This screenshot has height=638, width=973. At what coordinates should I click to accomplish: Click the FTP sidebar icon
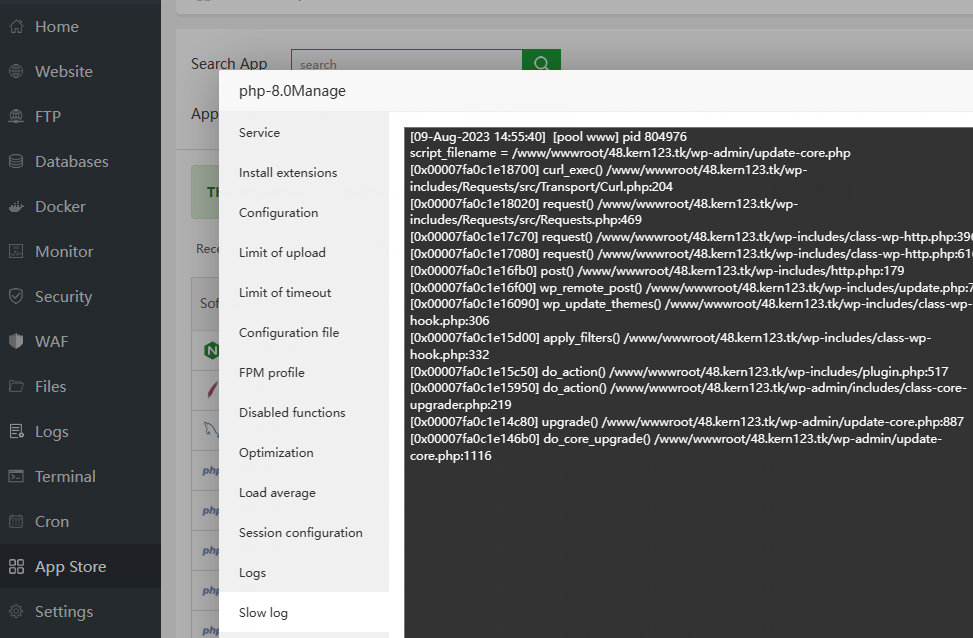[16, 117]
